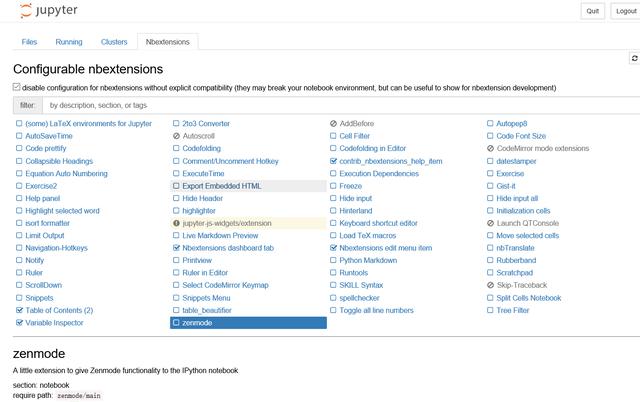Click the disabled icon beside Launch QTConsole
The height and width of the screenshot is (402, 640).
491,223
